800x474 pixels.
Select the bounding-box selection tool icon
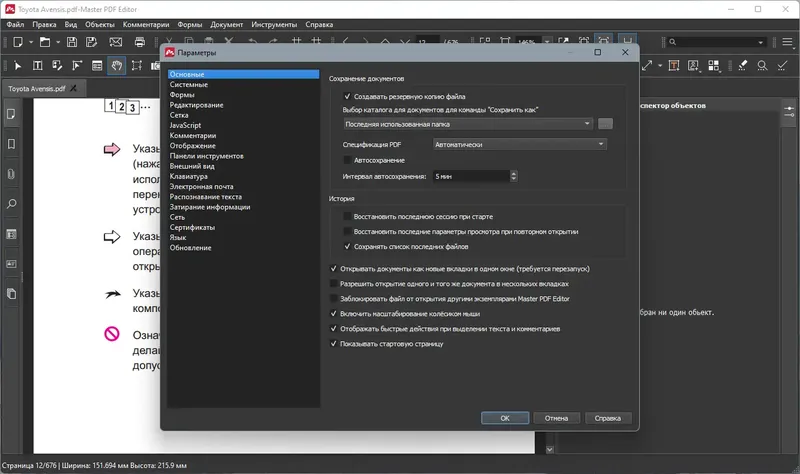137,66
